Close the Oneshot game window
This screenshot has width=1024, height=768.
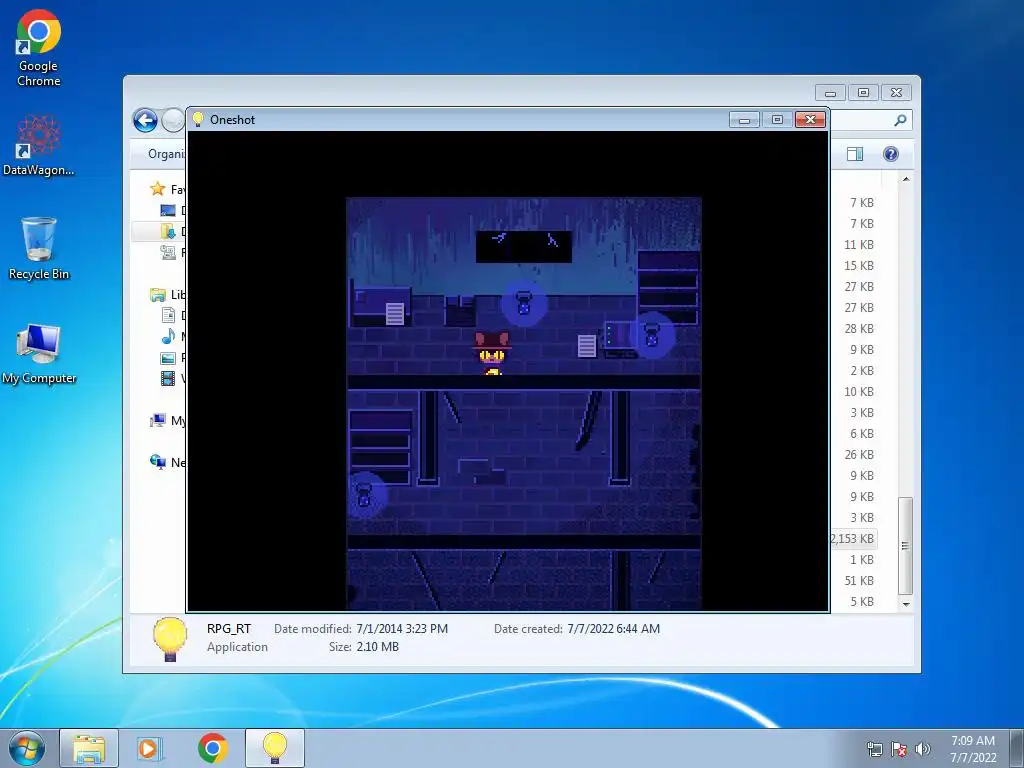coord(810,120)
